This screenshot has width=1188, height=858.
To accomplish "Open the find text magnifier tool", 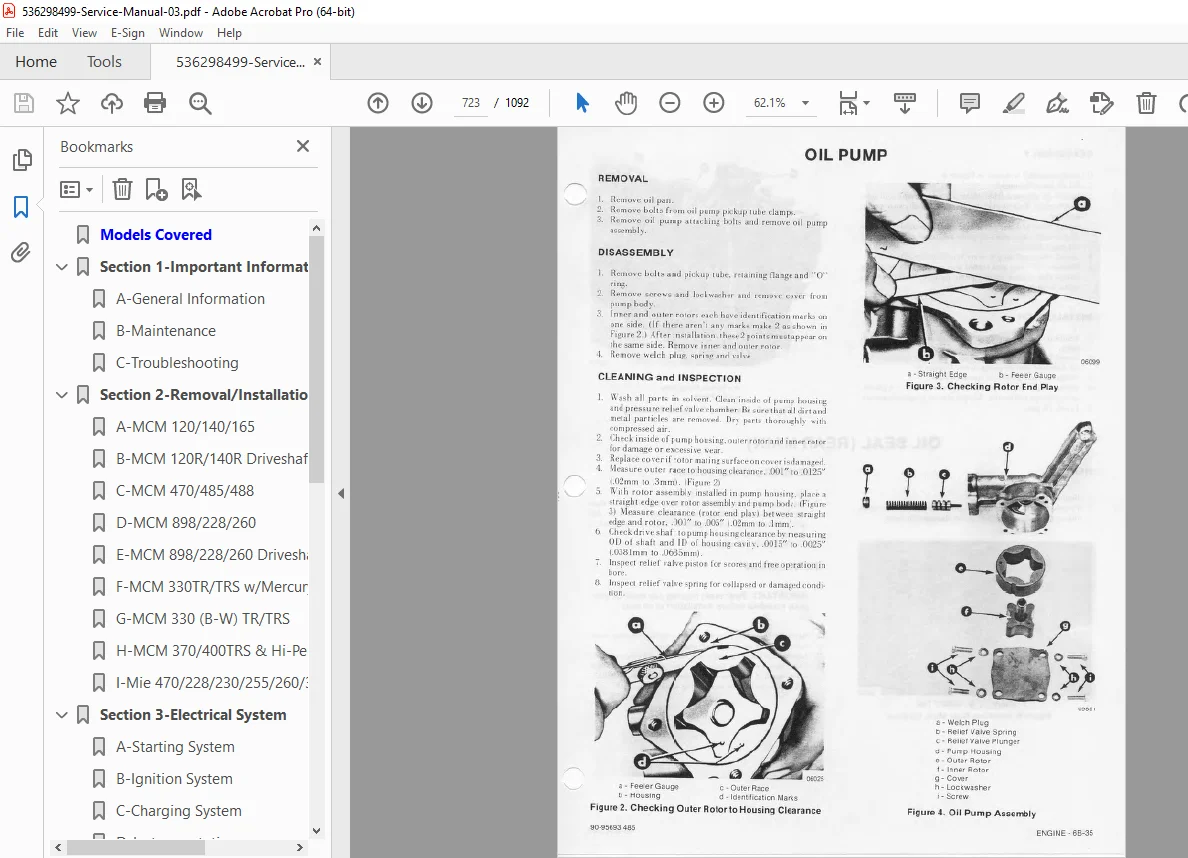I will 200,103.
